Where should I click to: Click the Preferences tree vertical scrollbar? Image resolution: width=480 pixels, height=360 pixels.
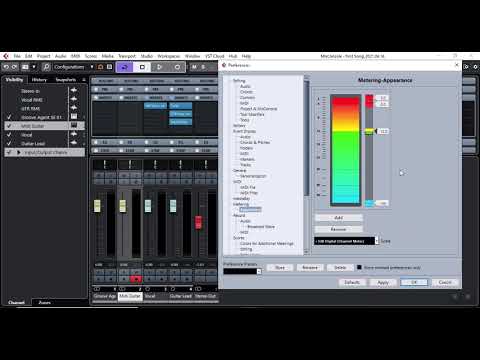tap(306, 138)
